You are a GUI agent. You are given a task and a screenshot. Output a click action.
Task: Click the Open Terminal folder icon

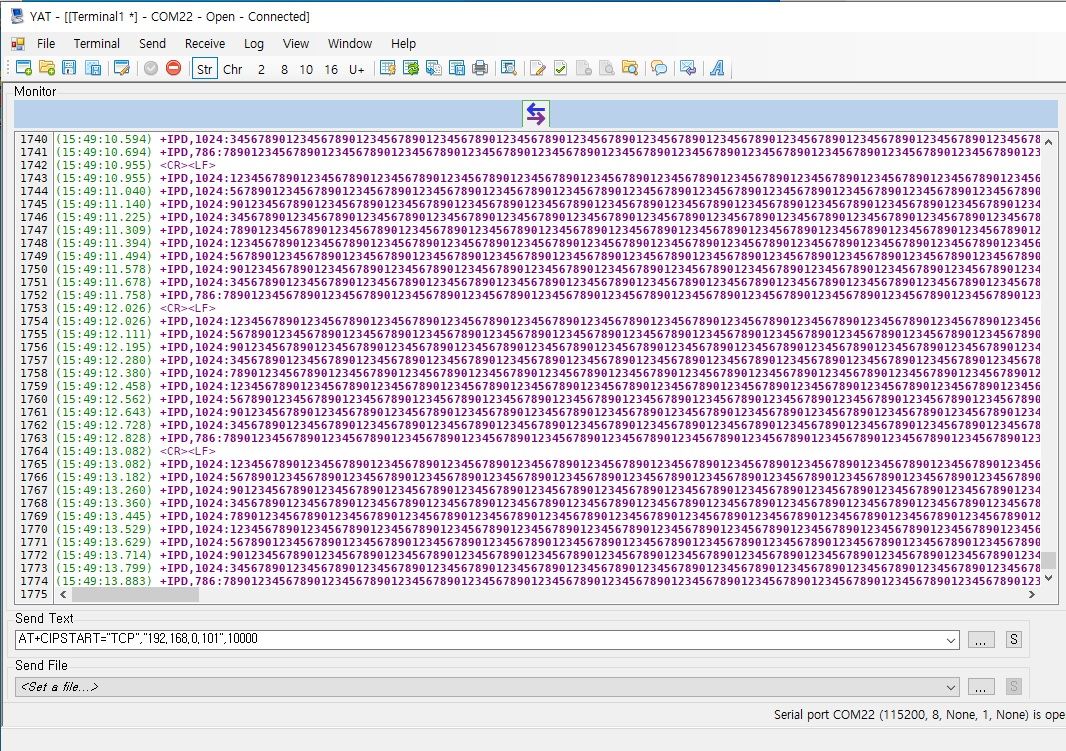click(x=47, y=68)
